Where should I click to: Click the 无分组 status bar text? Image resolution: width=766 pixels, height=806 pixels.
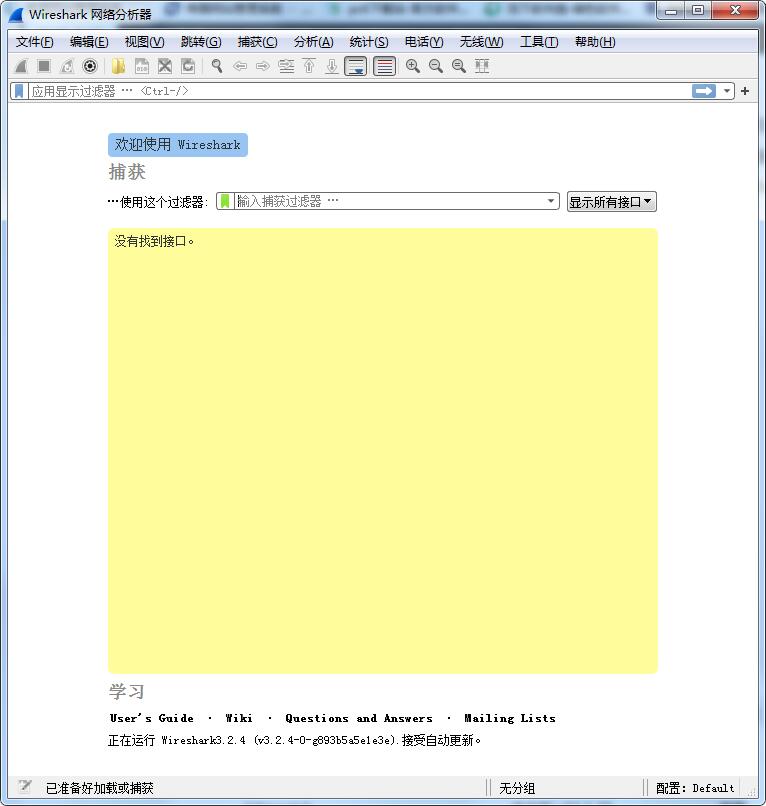click(x=517, y=788)
